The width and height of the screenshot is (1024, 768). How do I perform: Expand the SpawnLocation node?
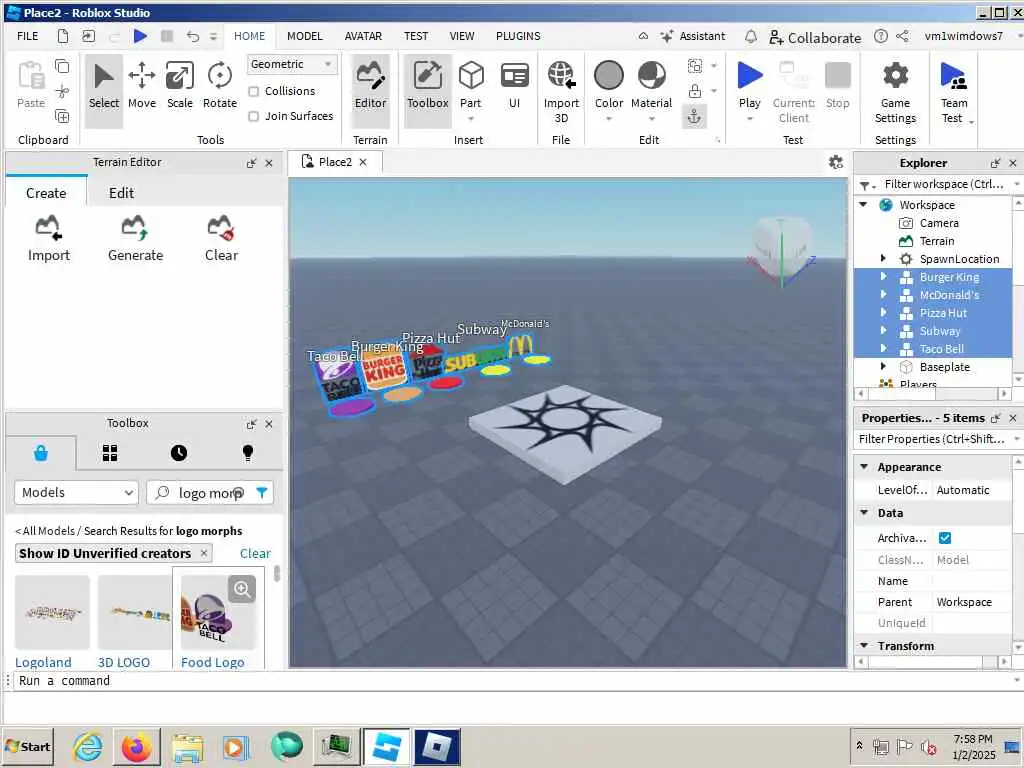click(x=883, y=259)
